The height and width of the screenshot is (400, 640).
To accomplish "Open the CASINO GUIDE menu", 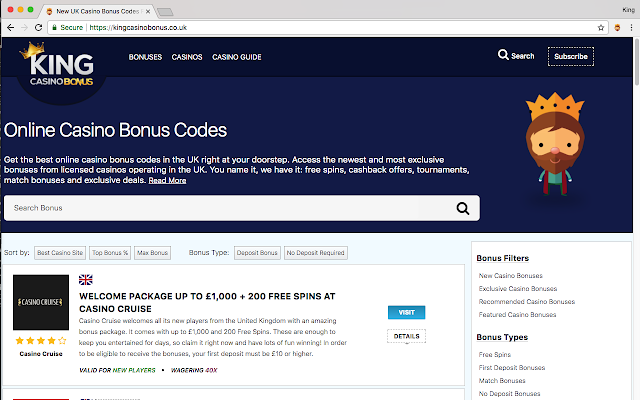I will tap(237, 57).
